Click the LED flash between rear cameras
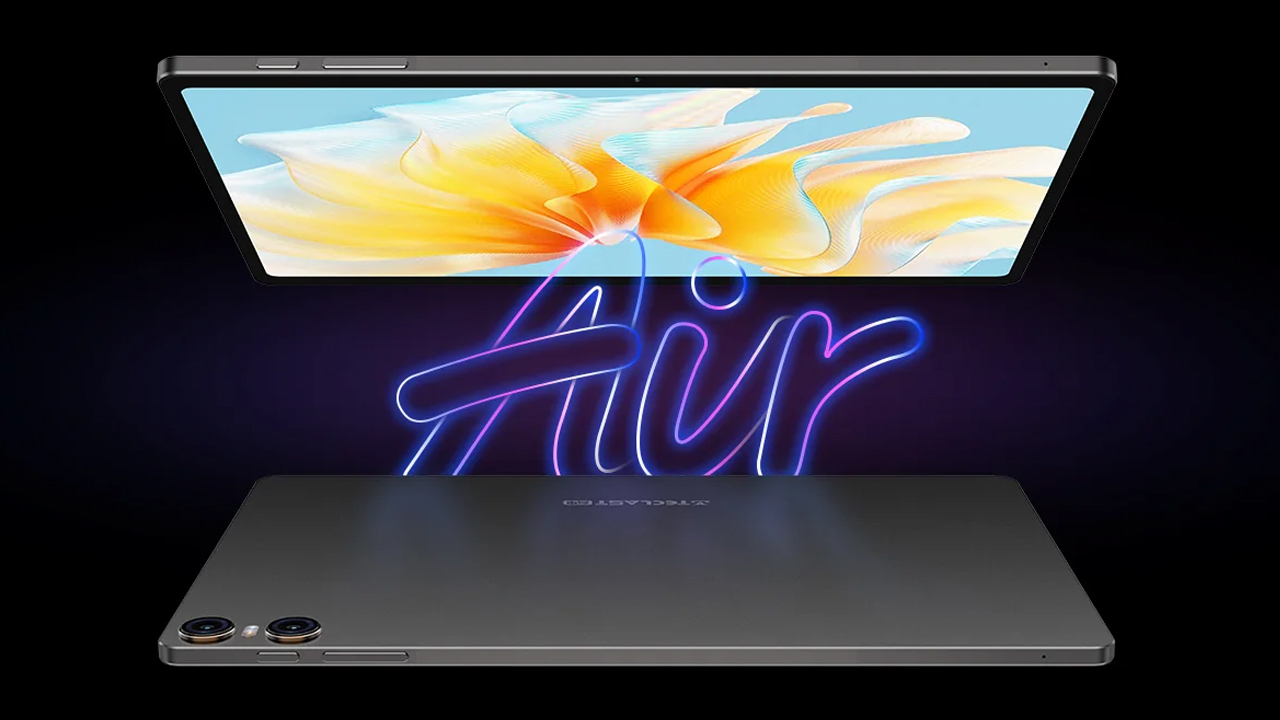 click(251, 630)
